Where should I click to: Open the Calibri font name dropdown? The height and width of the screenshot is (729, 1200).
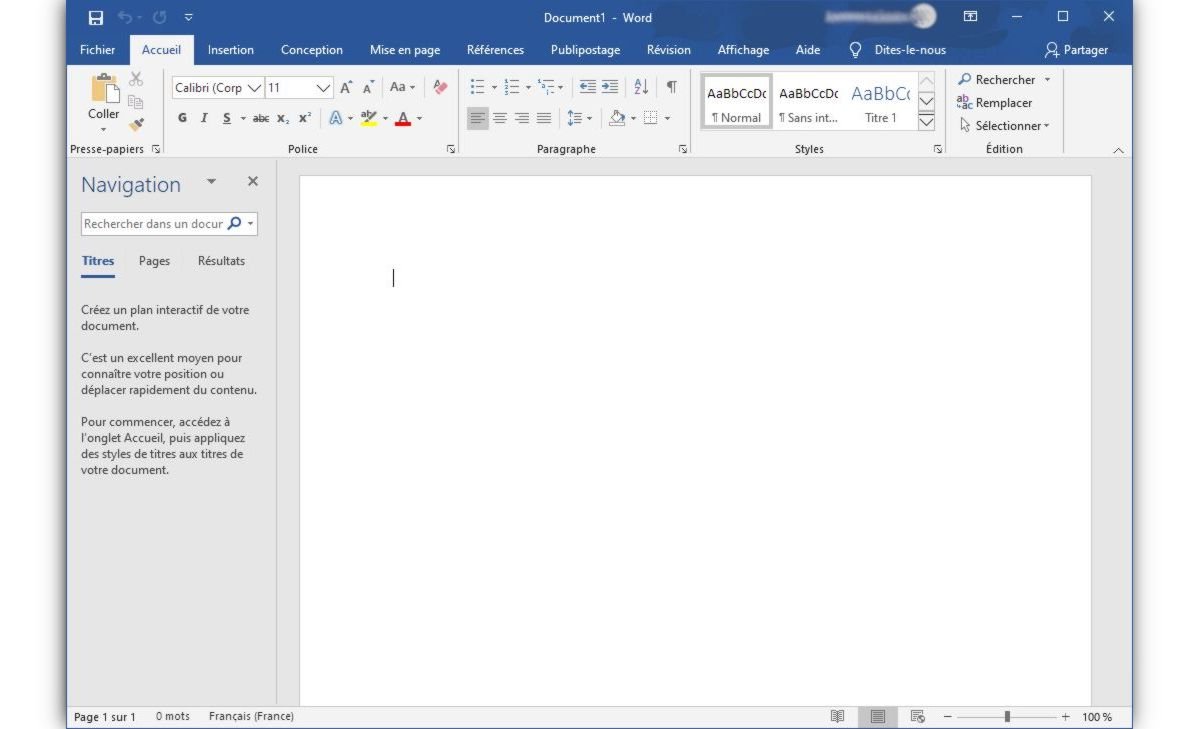pos(254,88)
